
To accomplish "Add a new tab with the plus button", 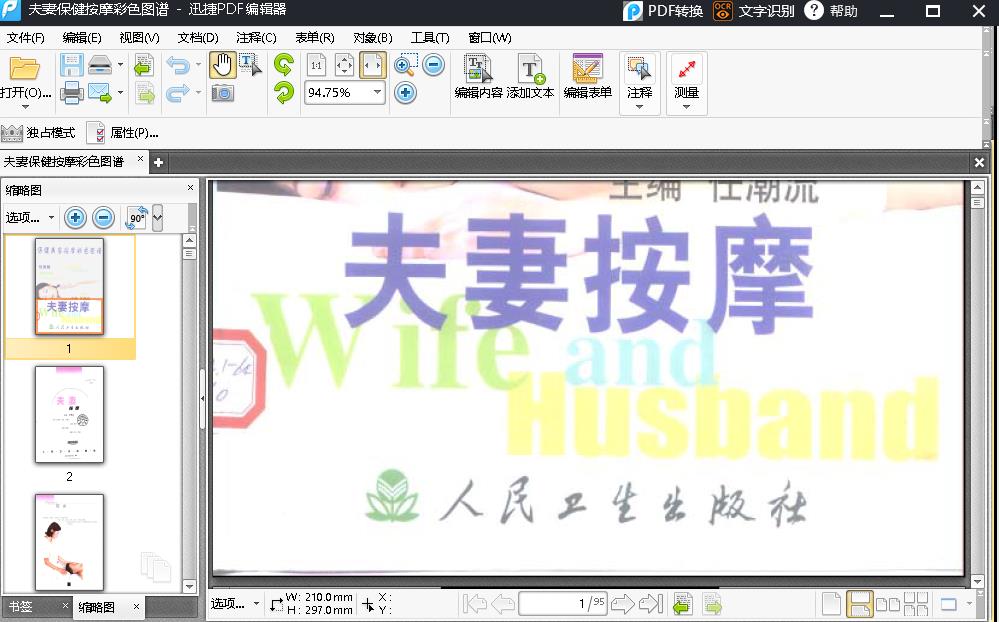I will [x=158, y=163].
